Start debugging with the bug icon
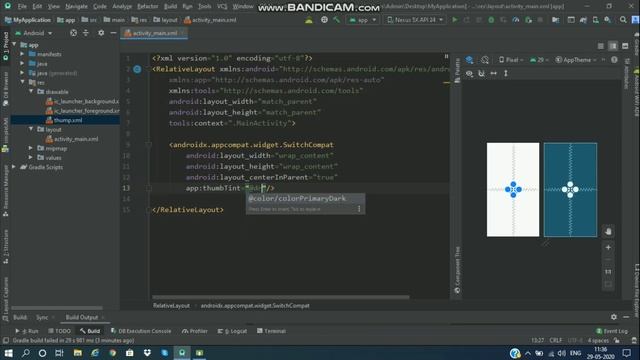 tap(491, 20)
